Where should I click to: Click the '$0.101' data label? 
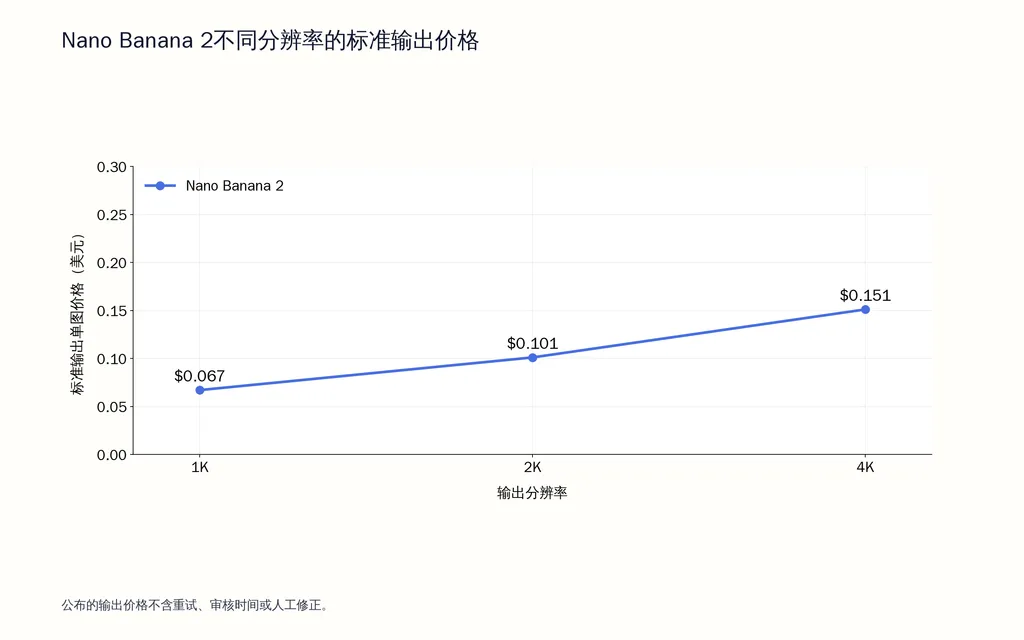(x=532, y=343)
